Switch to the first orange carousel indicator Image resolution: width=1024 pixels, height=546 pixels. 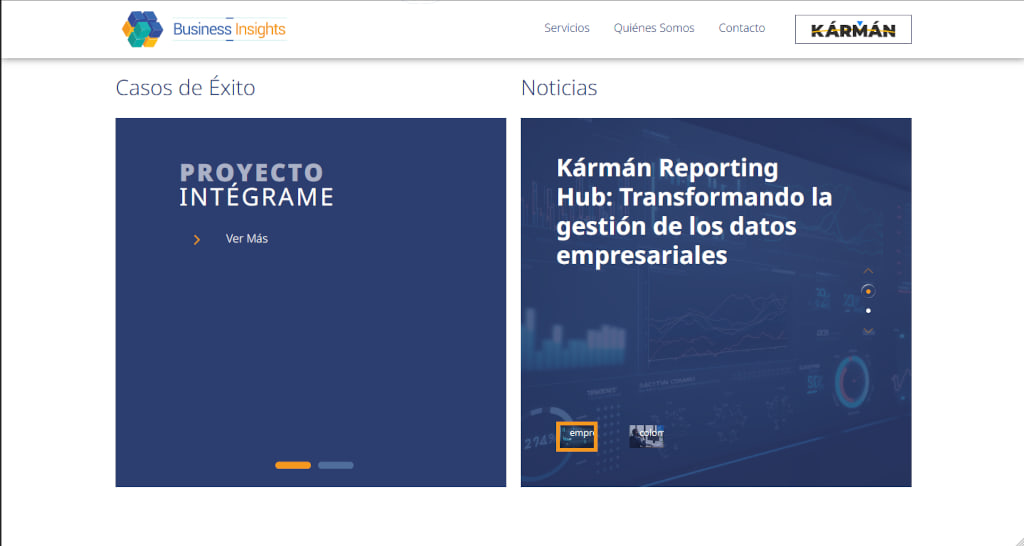pos(293,465)
